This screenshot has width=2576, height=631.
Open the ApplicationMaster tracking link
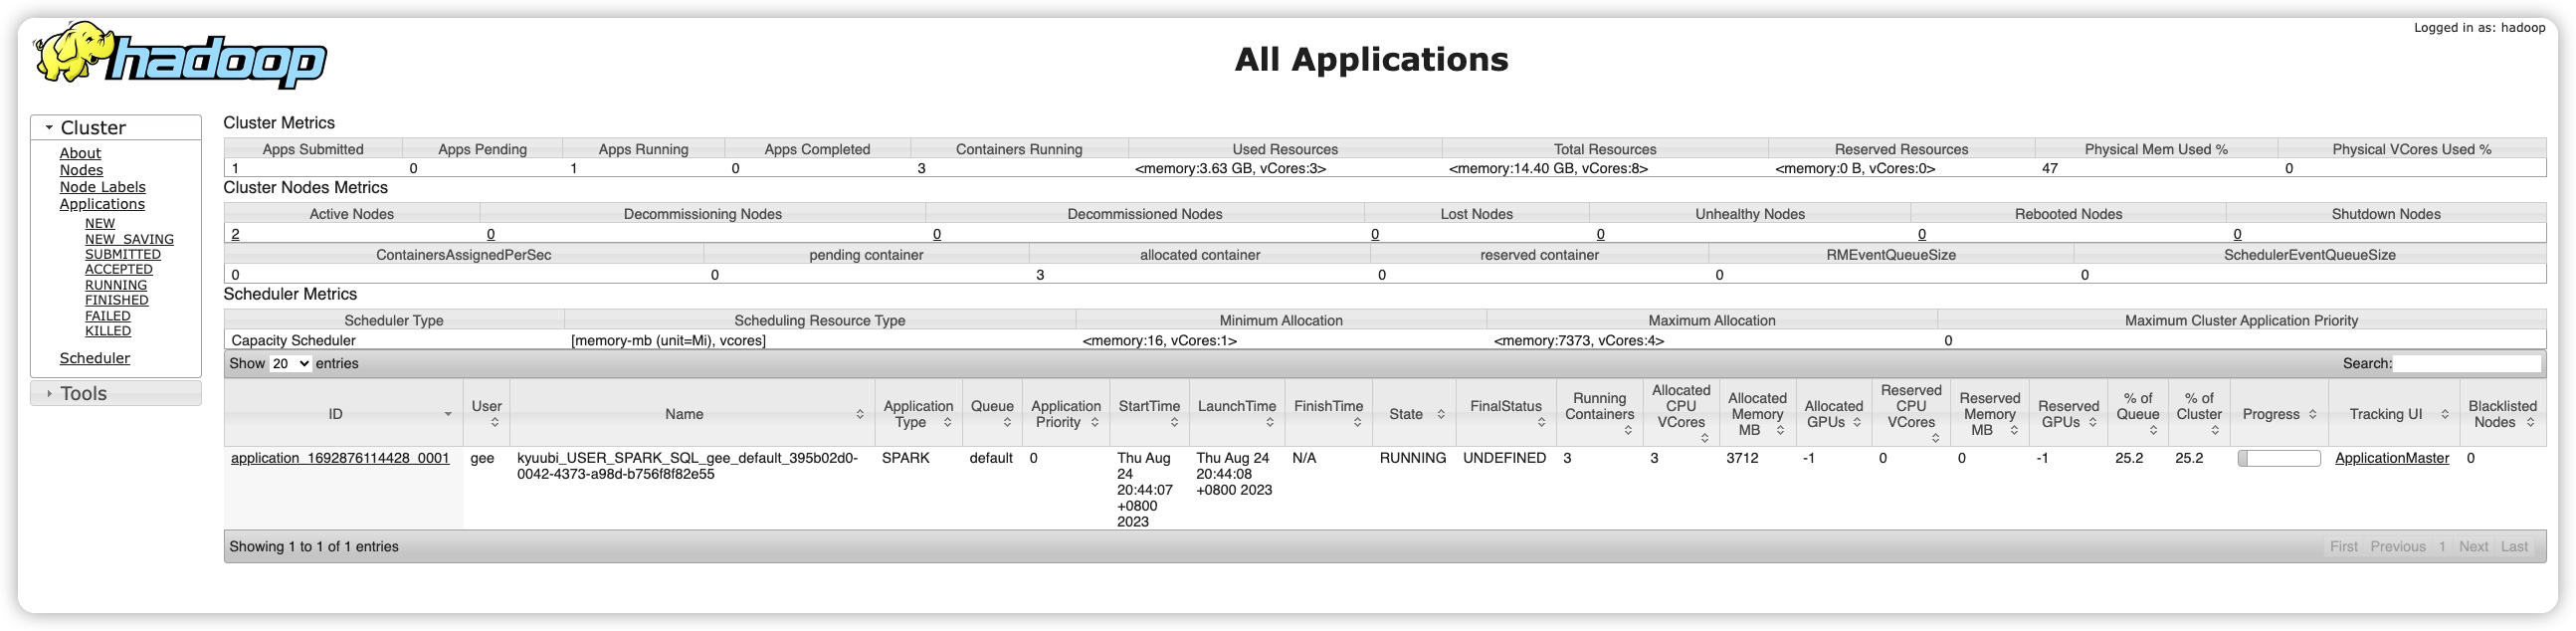click(2391, 458)
